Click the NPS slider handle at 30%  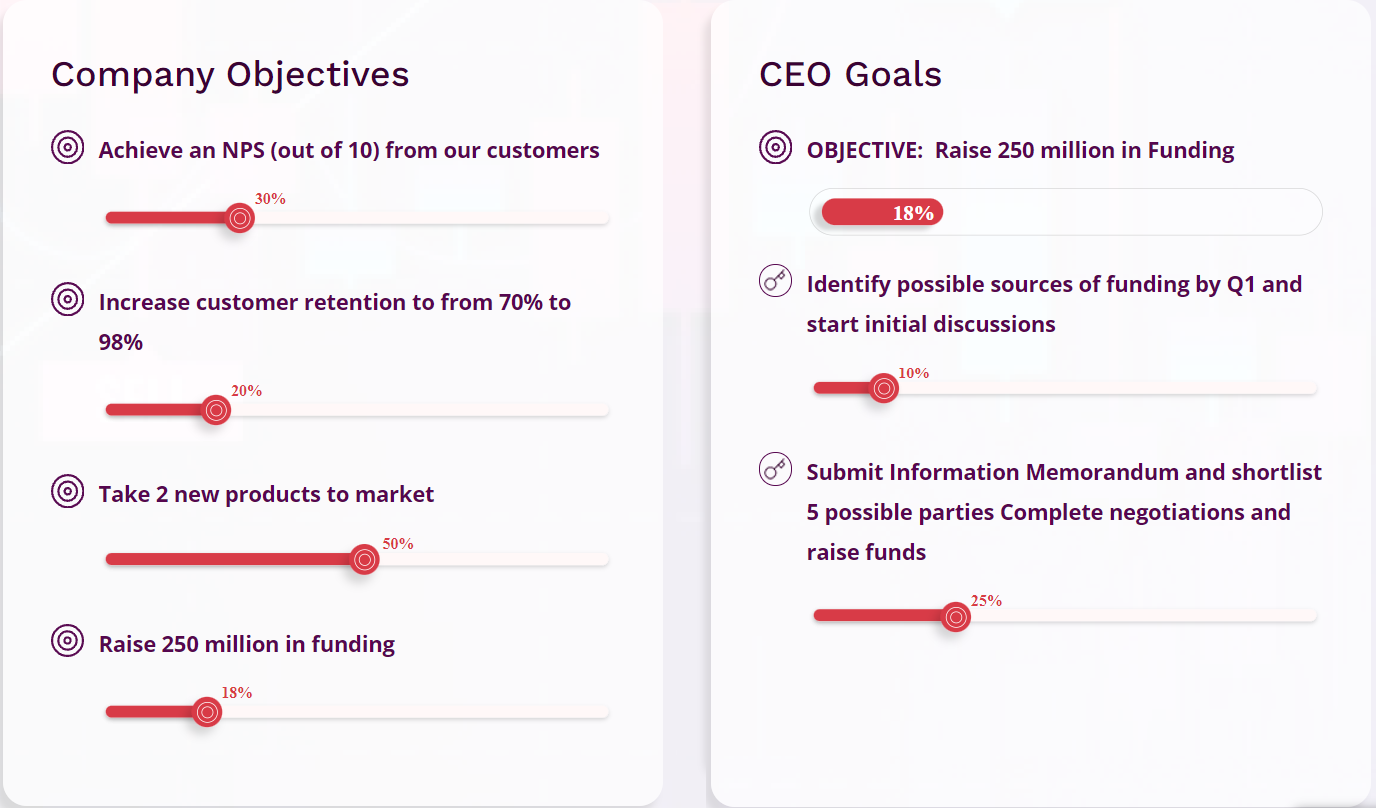pos(239,217)
